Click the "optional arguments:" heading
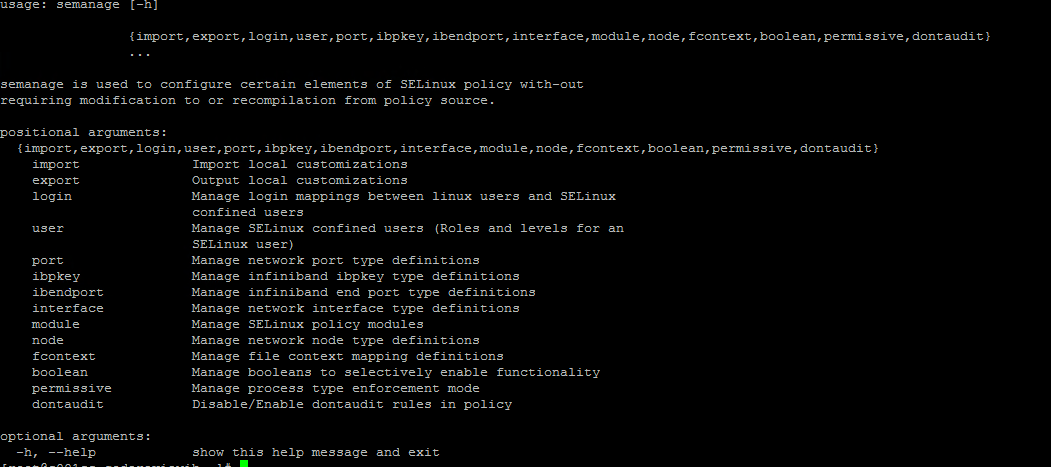 (x=75, y=436)
